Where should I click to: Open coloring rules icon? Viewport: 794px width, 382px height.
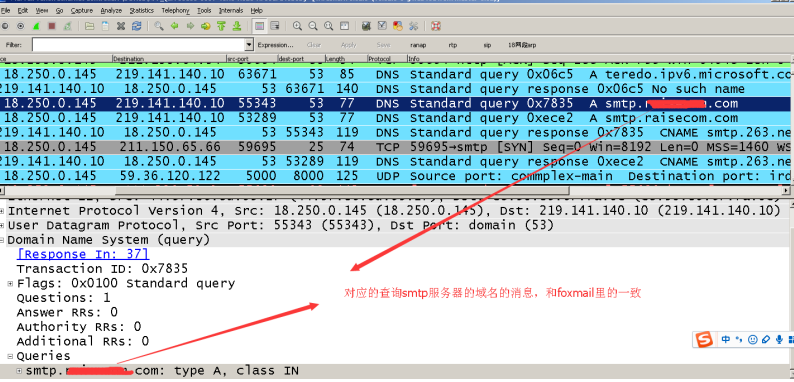pyautogui.click(x=398, y=26)
